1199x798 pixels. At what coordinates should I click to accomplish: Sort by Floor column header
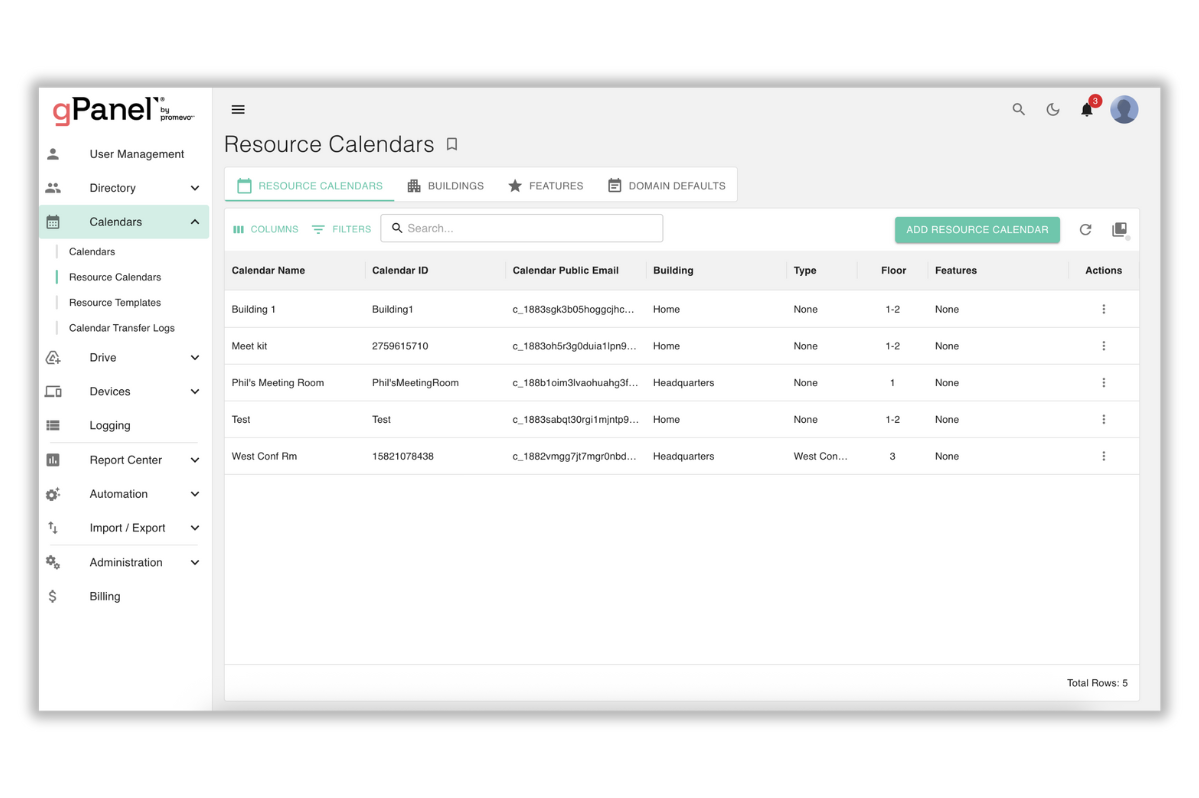(x=893, y=271)
